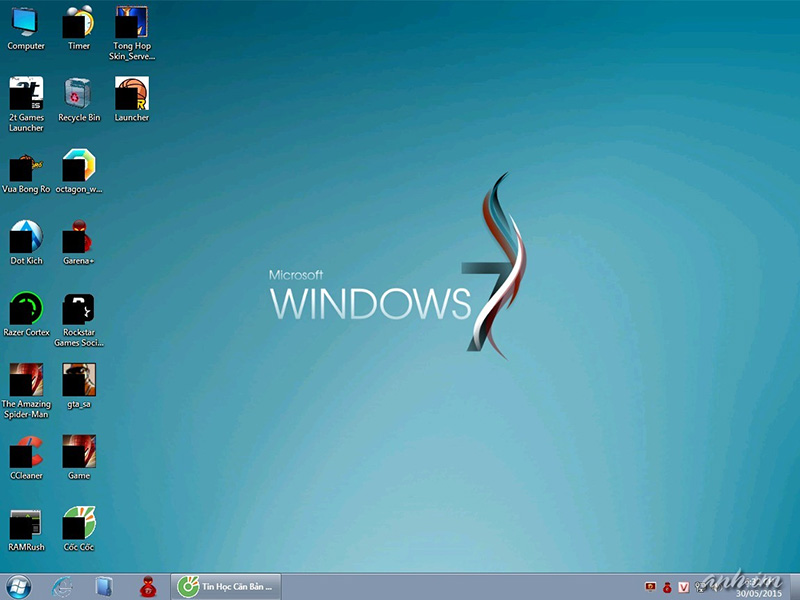Open the Garena taskbar icon

(148, 587)
